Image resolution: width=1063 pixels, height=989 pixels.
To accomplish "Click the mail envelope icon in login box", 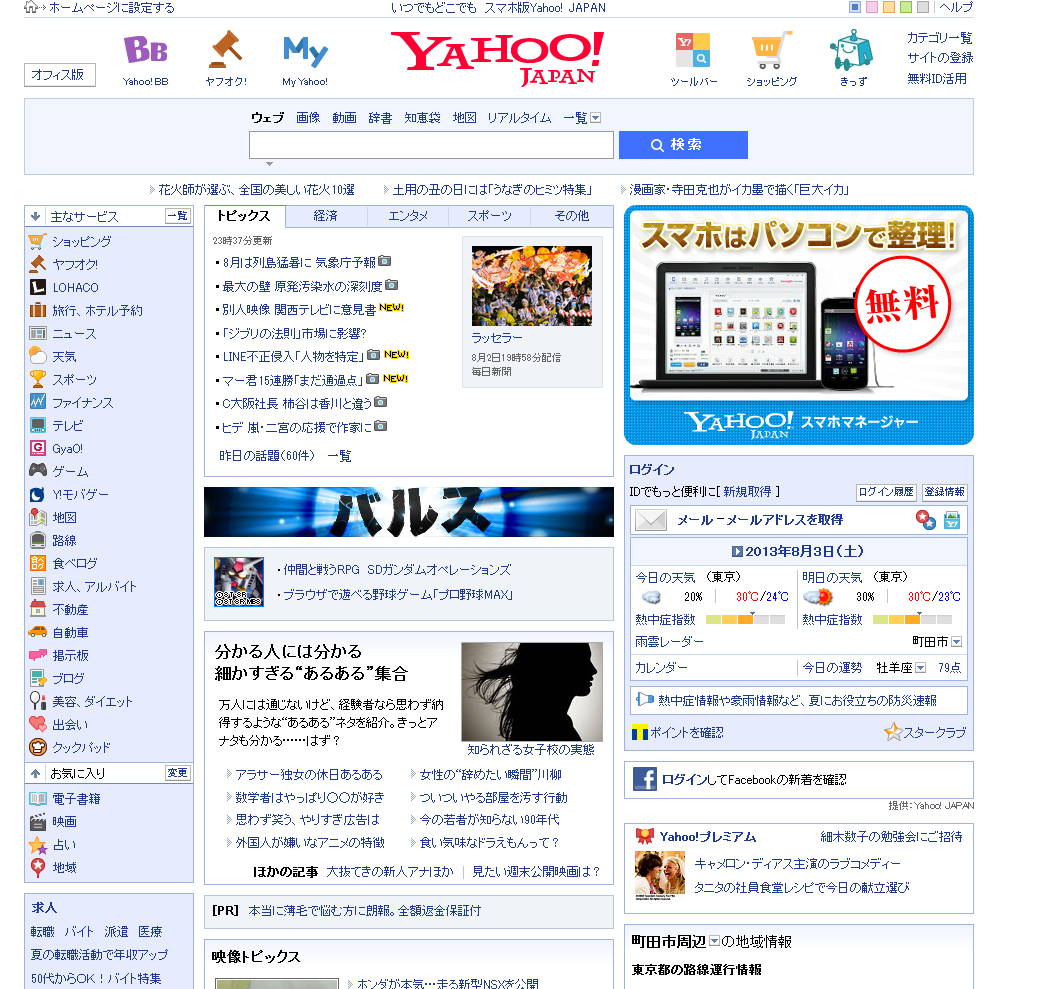I will click(x=651, y=520).
